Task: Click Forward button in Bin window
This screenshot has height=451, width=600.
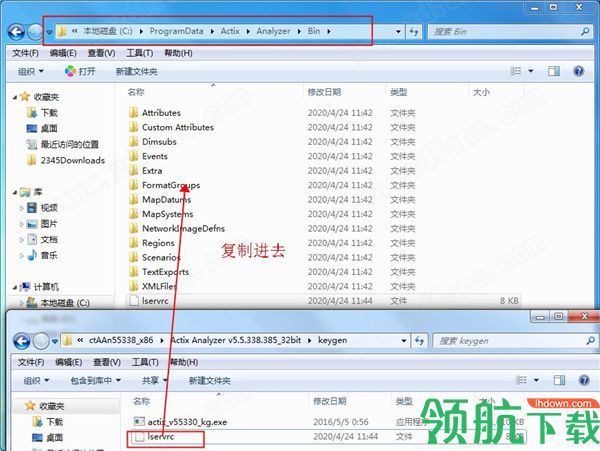Action: point(35,32)
